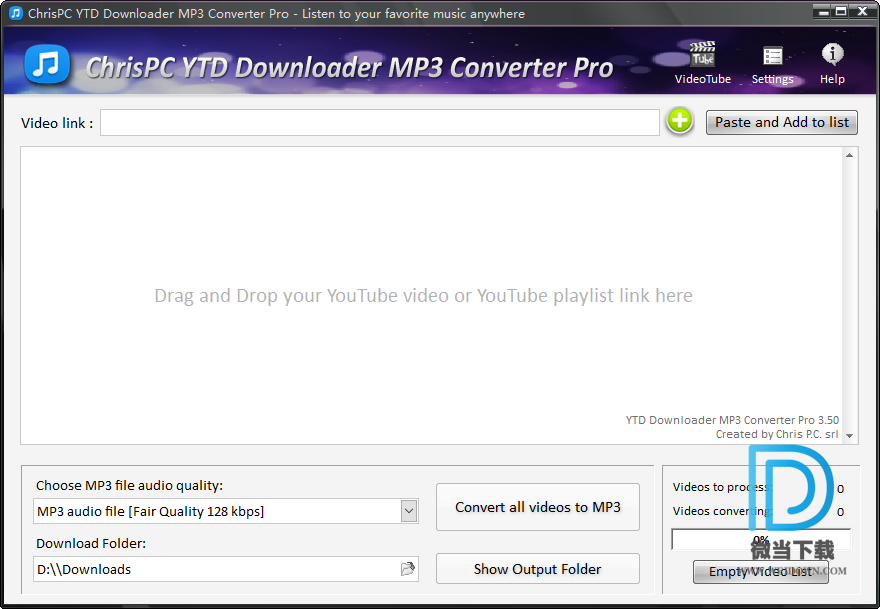Click the green plus add-link button
The width and height of the screenshot is (880, 609).
tap(680, 121)
